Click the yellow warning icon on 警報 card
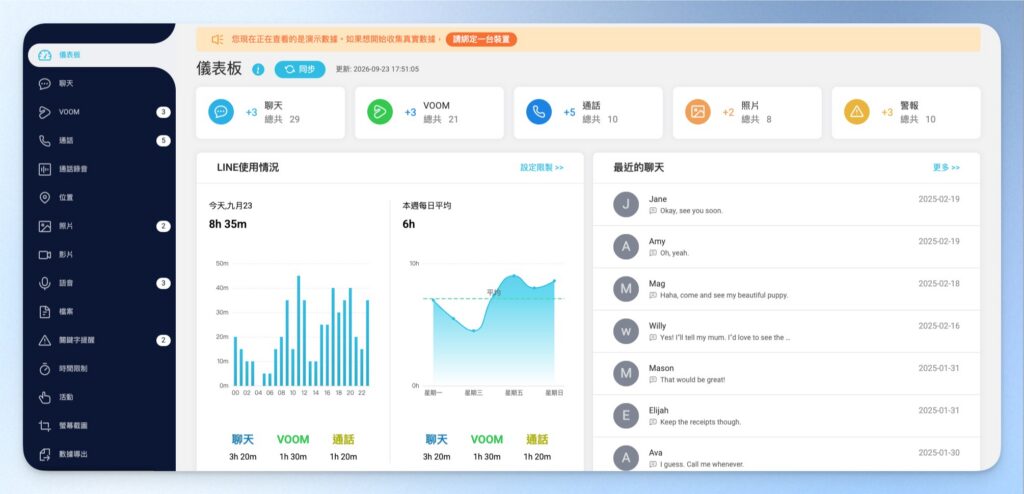This screenshot has width=1024, height=494. pyautogui.click(x=857, y=112)
